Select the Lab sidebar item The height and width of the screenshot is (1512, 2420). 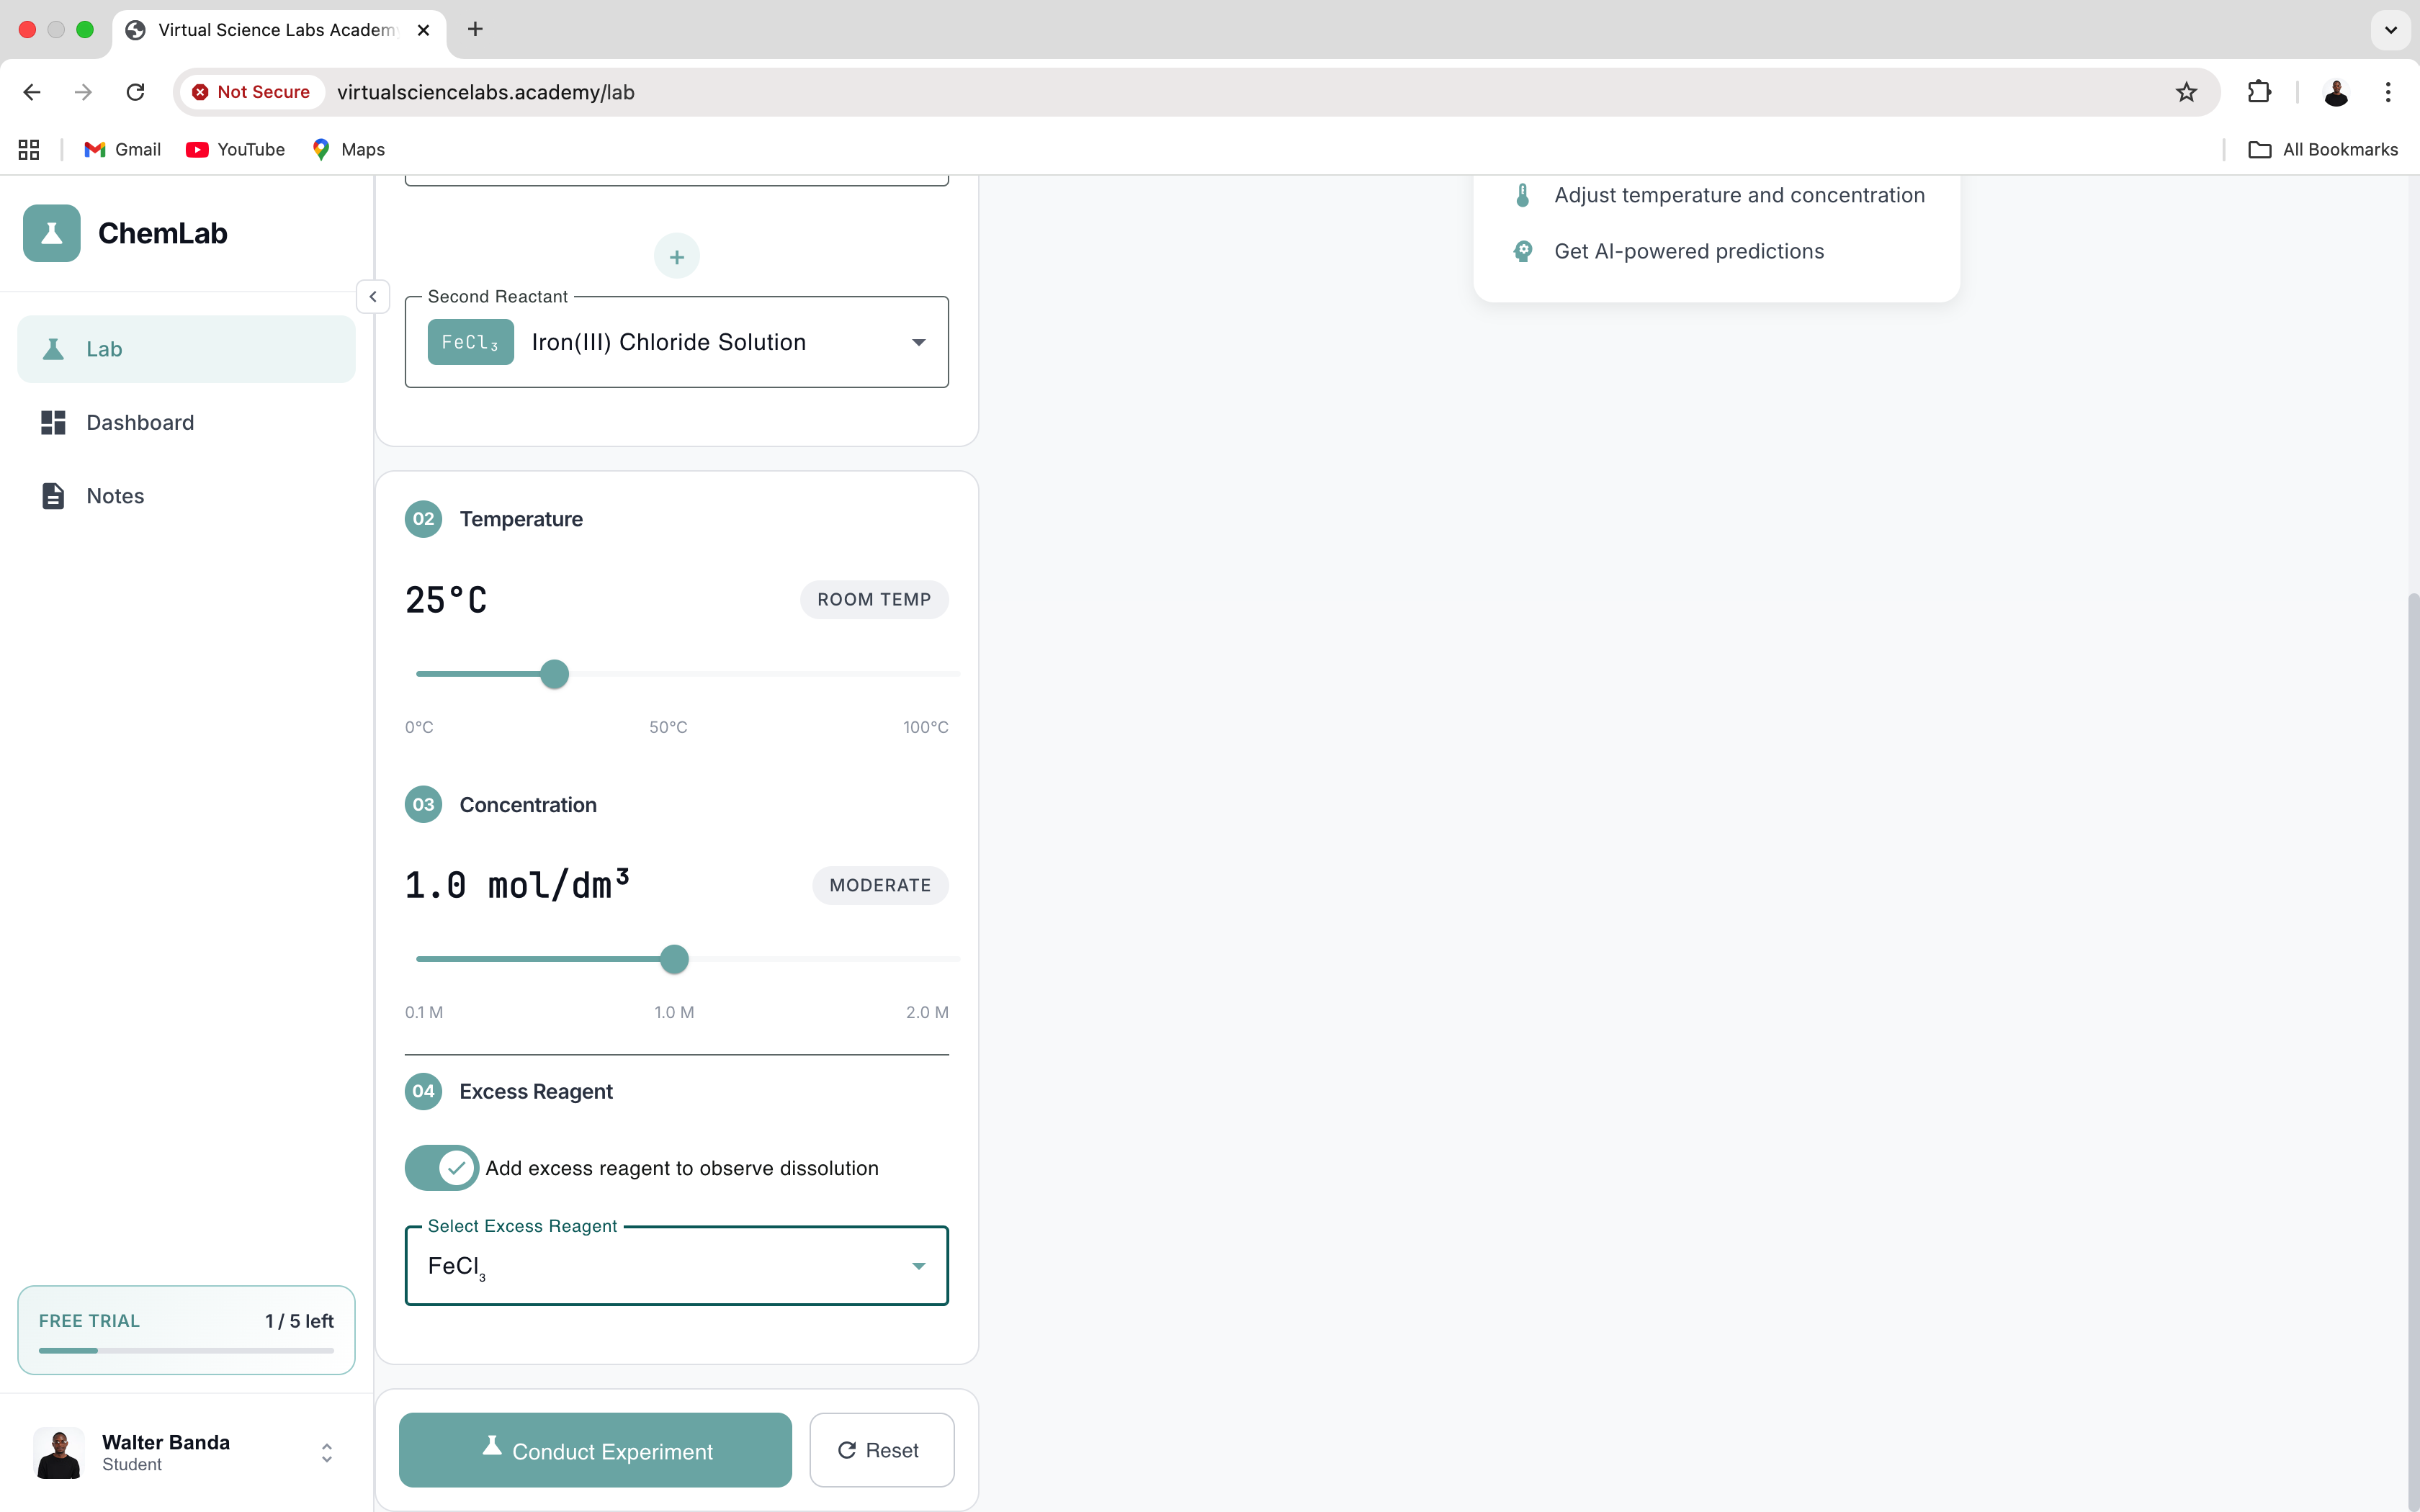coord(104,349)
